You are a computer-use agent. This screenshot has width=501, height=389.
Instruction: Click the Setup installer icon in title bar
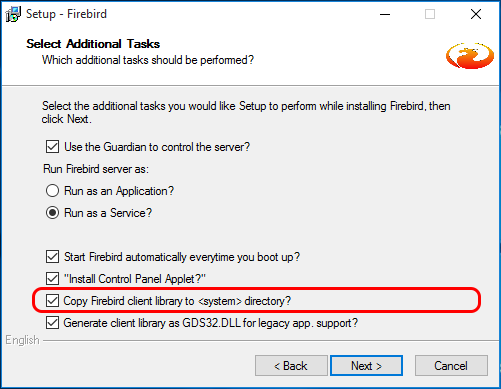(x=13, y=14)
